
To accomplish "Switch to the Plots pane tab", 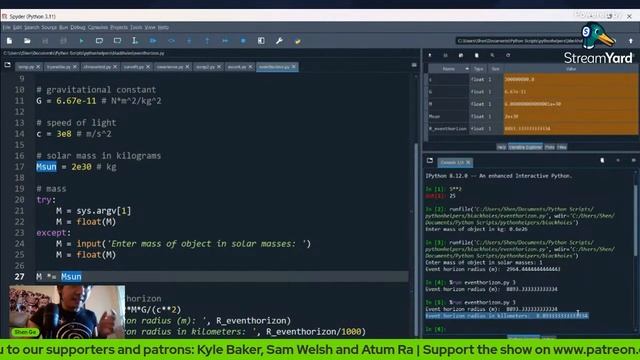I will point(549,147).
